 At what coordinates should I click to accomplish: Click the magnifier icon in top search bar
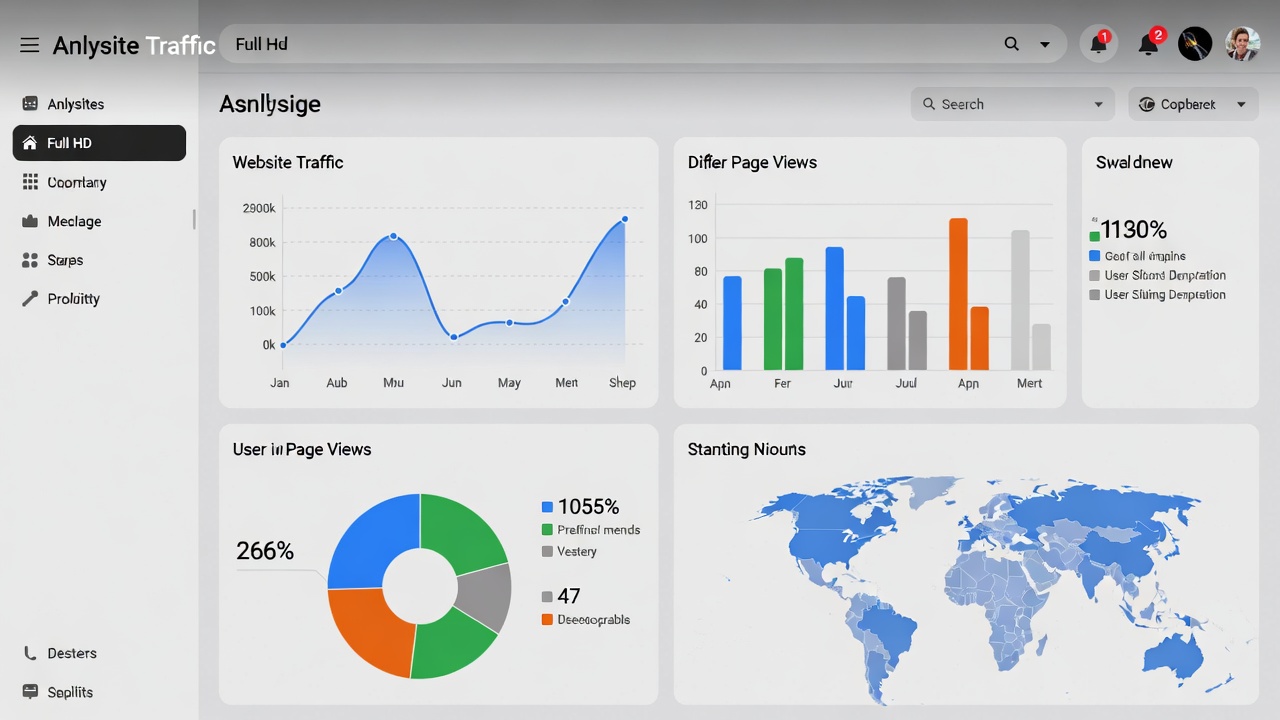point(1011,44)
